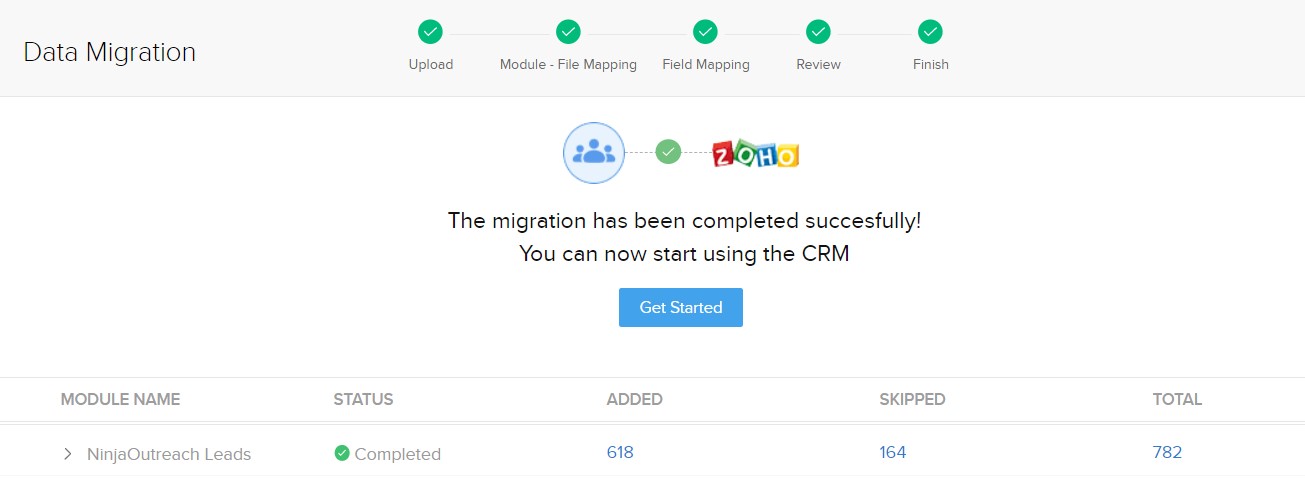Click the Upload step checkmark icon

(x=431, y=32)
